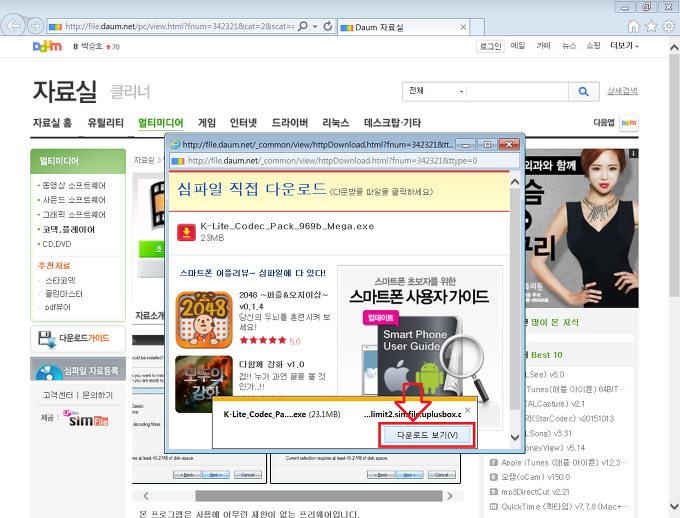Open 사운드 소프트웨어 in sidebar

click(x=74, y=200)
